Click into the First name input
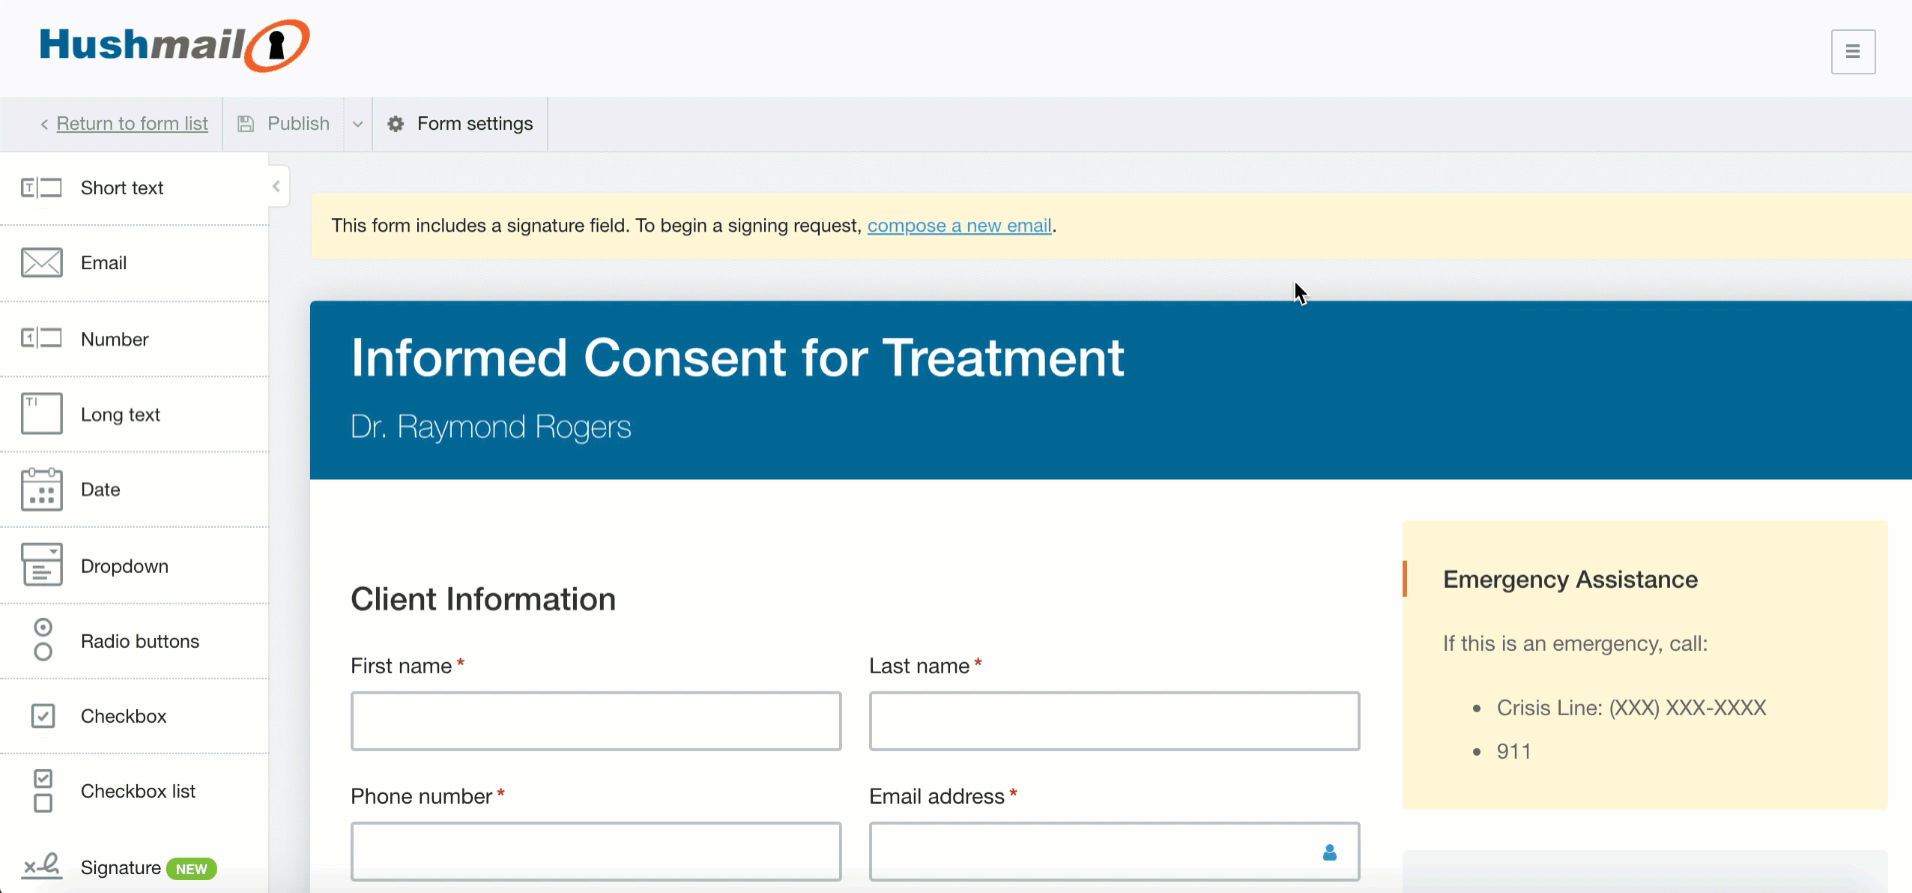This screenshot has height=893, width=1912. [595, 721]
